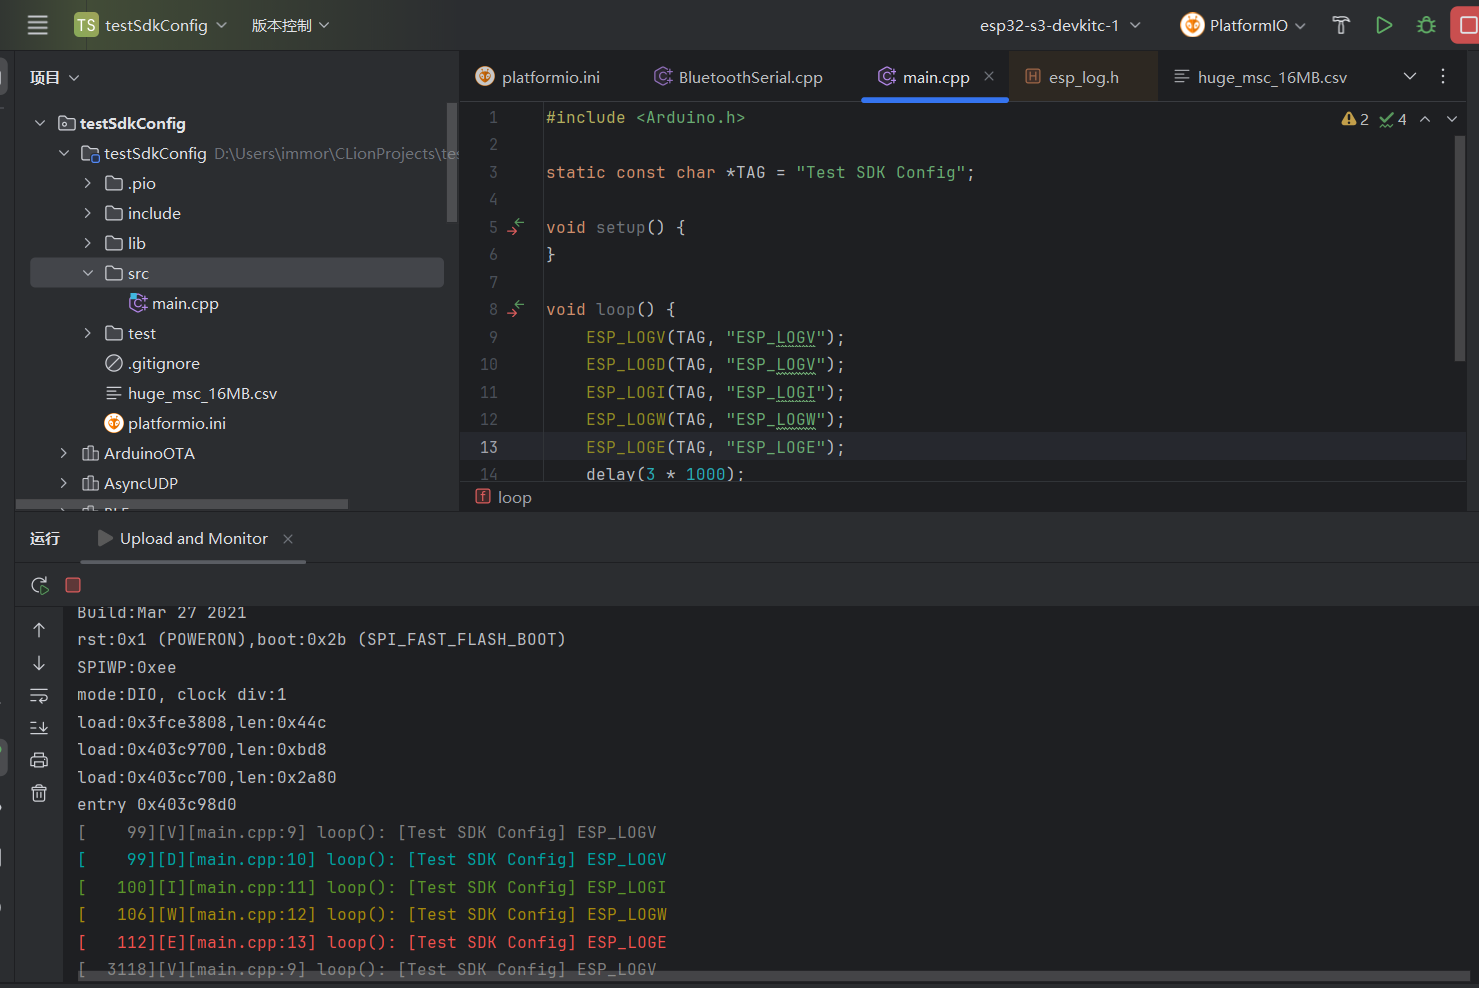This screenshot has width=1479, height=988.
Task: Click the typo count checkmark indicator
Action: 1393,119
